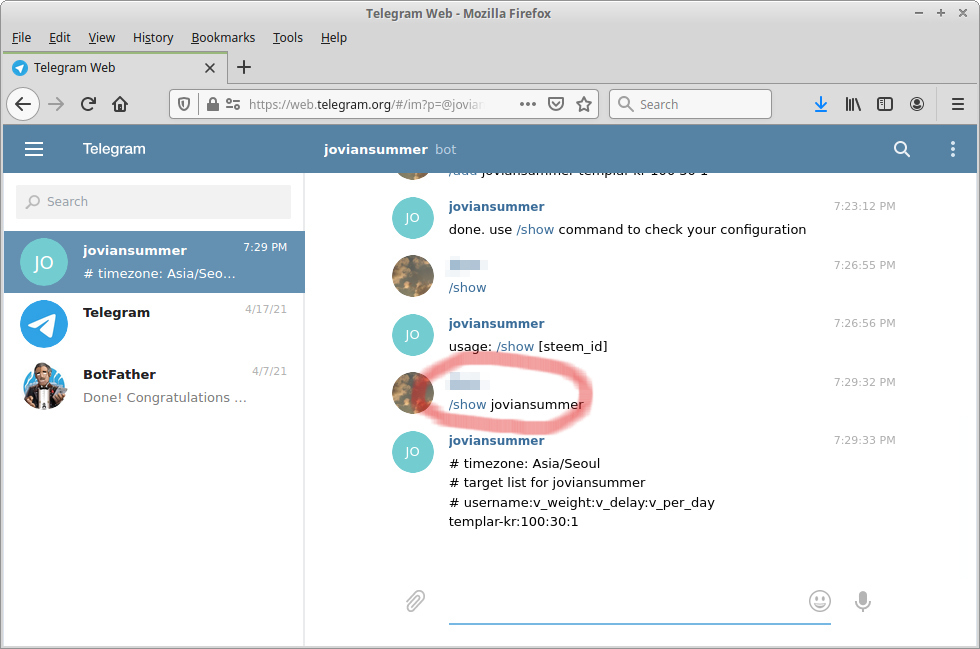Open the File menu
The width and height of the screenshot is (980, 649).
click(21, 38)
